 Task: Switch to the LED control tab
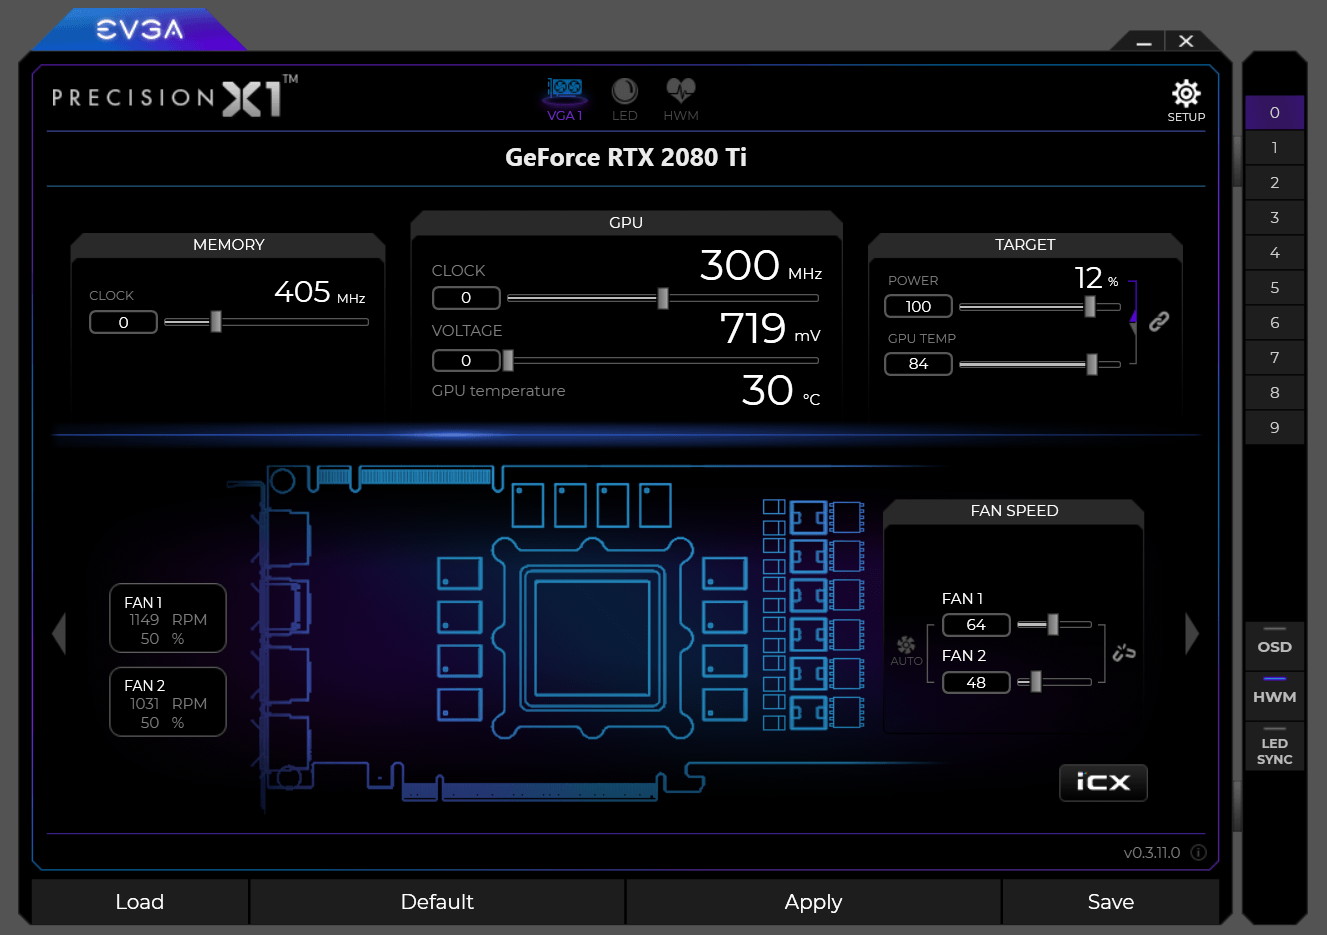click(625, 99)
